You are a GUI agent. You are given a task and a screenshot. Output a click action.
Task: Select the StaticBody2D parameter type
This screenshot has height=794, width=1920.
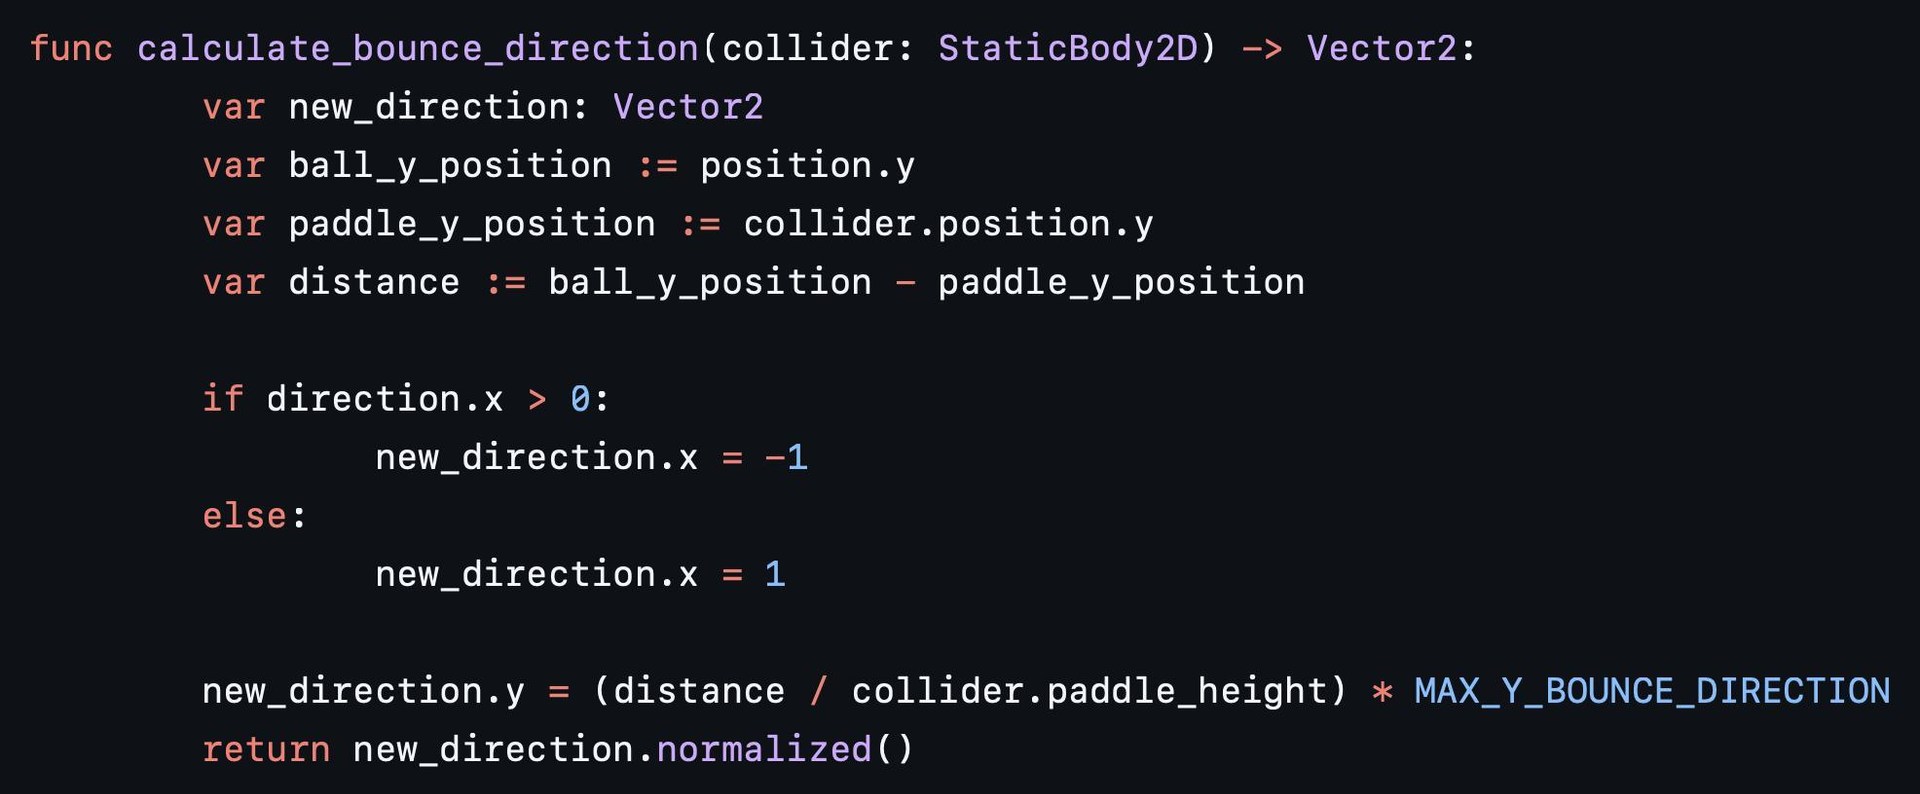[x=1067, y=48]
